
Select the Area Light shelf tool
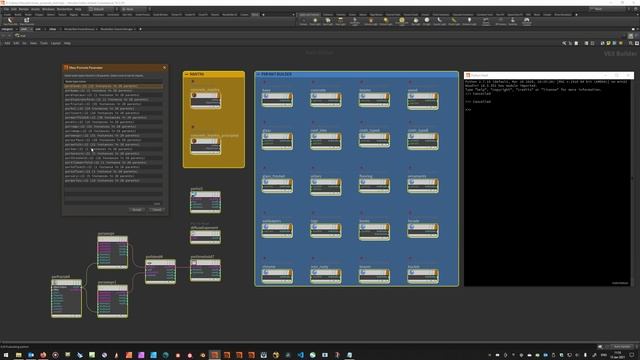(x=340, y=21)
